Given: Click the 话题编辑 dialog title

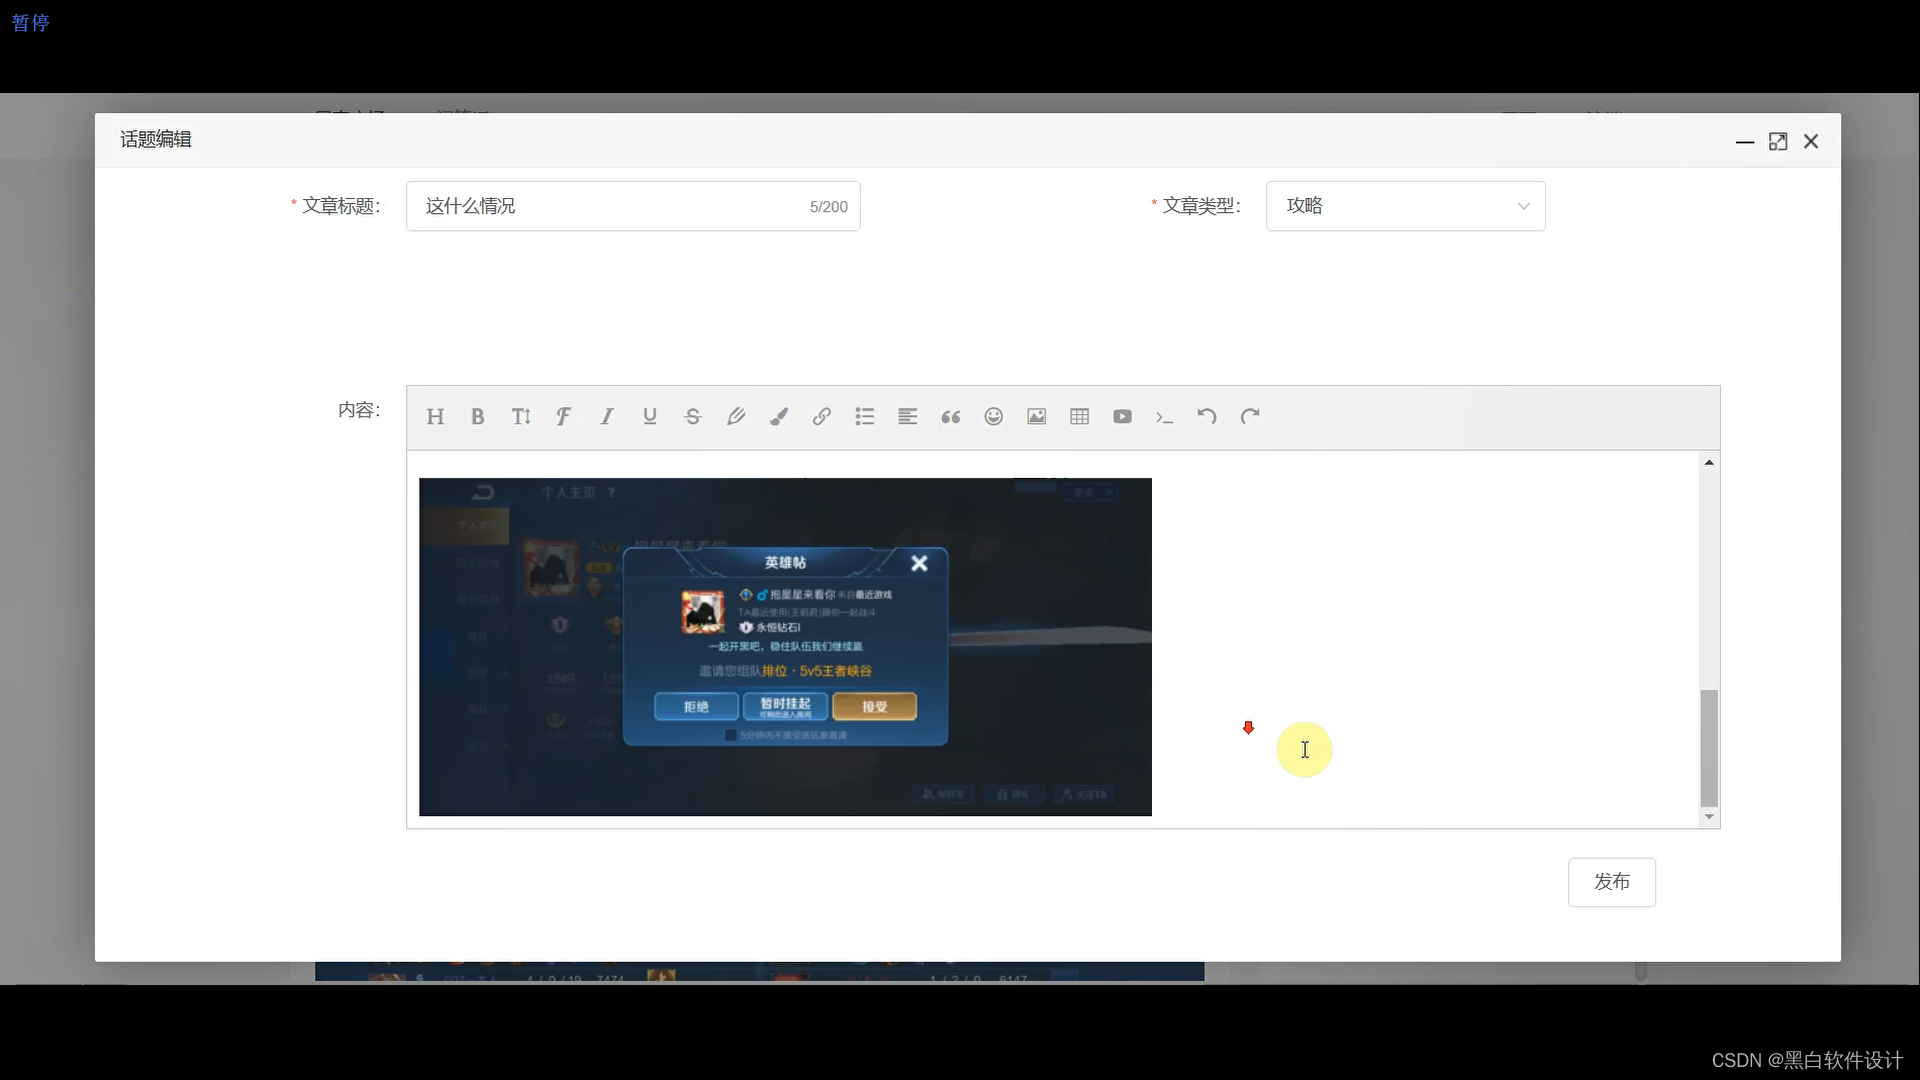Looking at the screenshot, I should click(156, 140).
